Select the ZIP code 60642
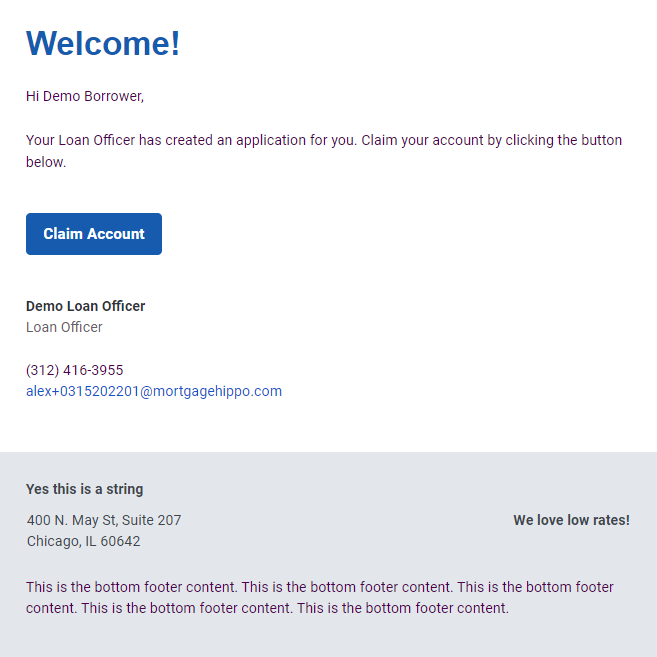Image resolution: width=657 pixels, height=657 pixels. coord(120,541)
